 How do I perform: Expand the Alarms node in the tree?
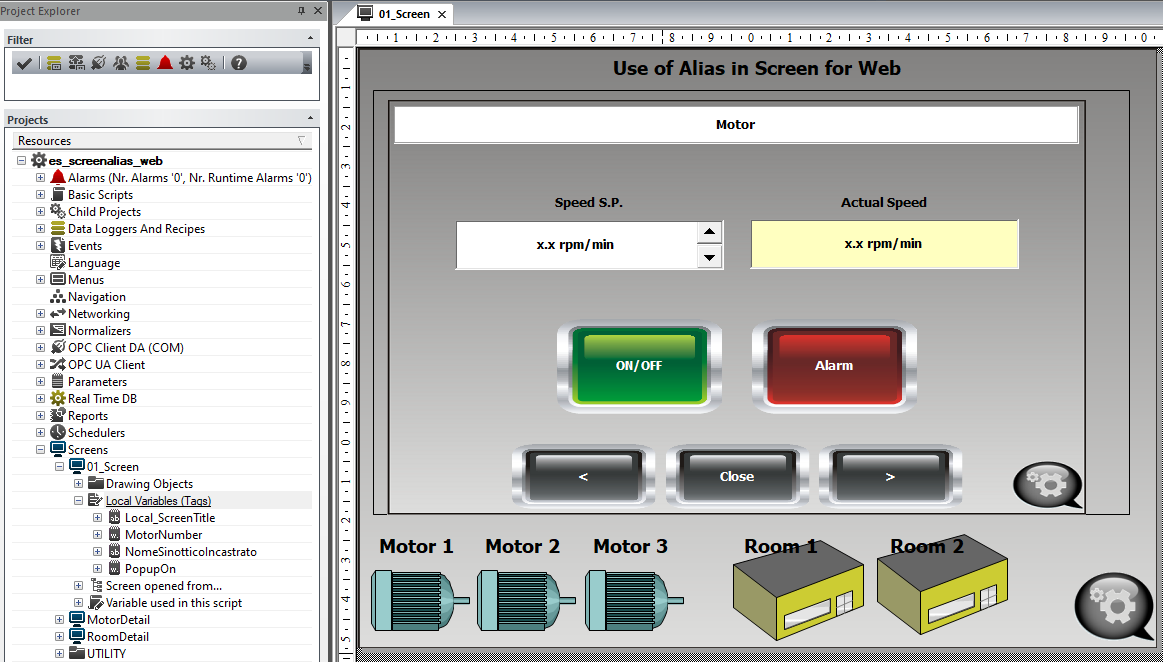(x=40, y=178)
